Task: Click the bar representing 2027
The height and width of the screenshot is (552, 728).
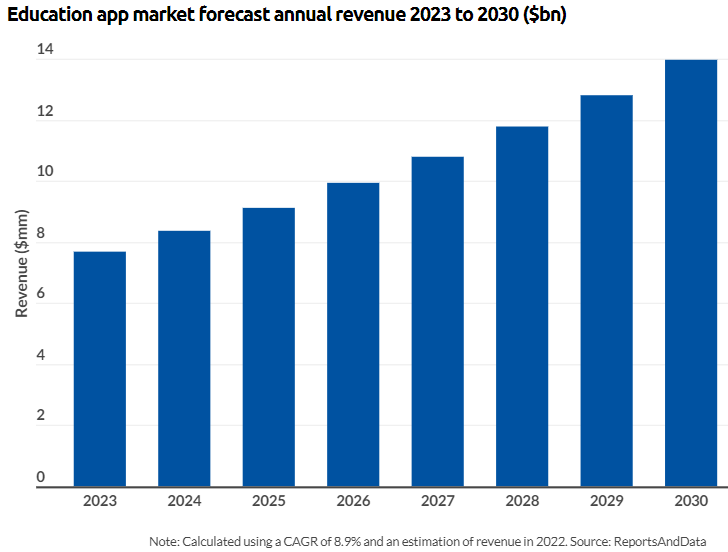Action: 438,321
